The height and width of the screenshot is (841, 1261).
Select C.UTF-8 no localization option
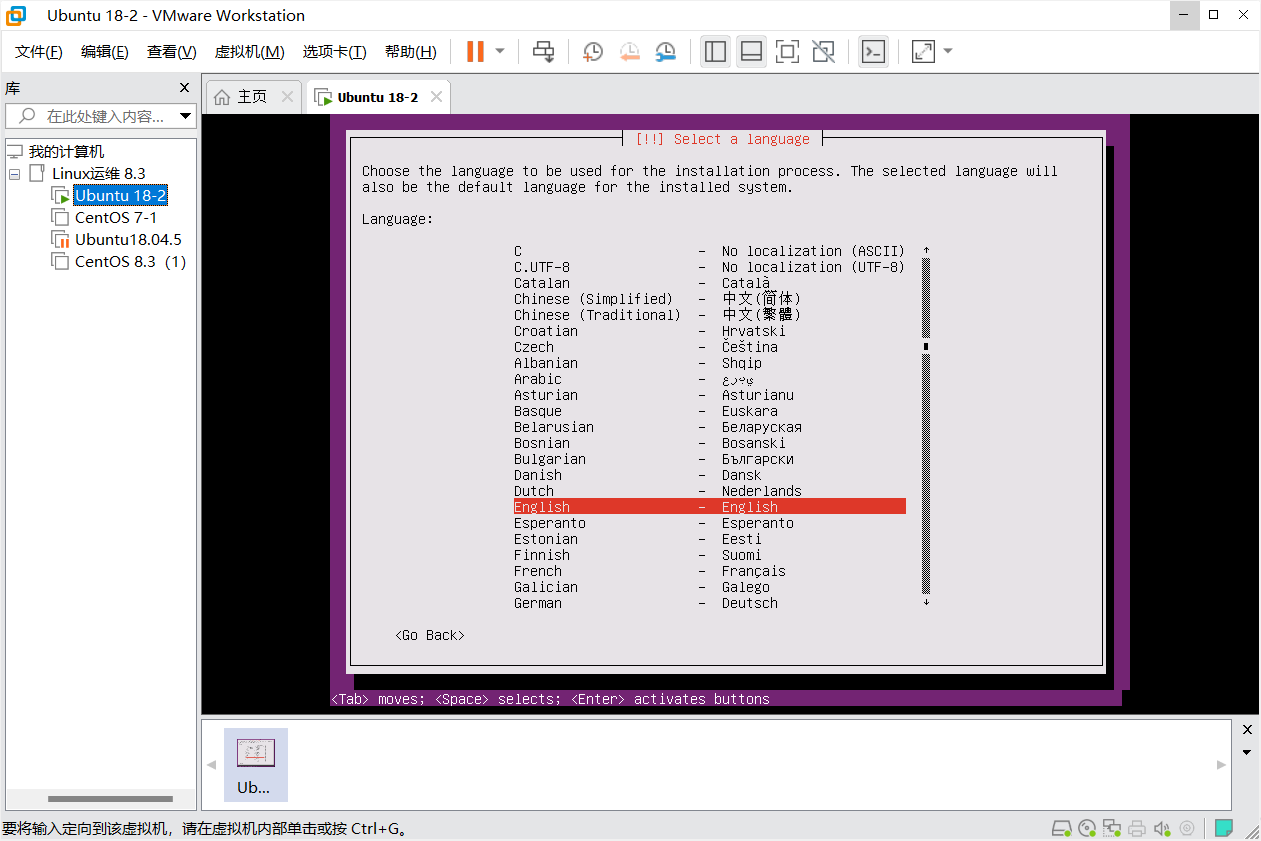[x=709, y=267]
